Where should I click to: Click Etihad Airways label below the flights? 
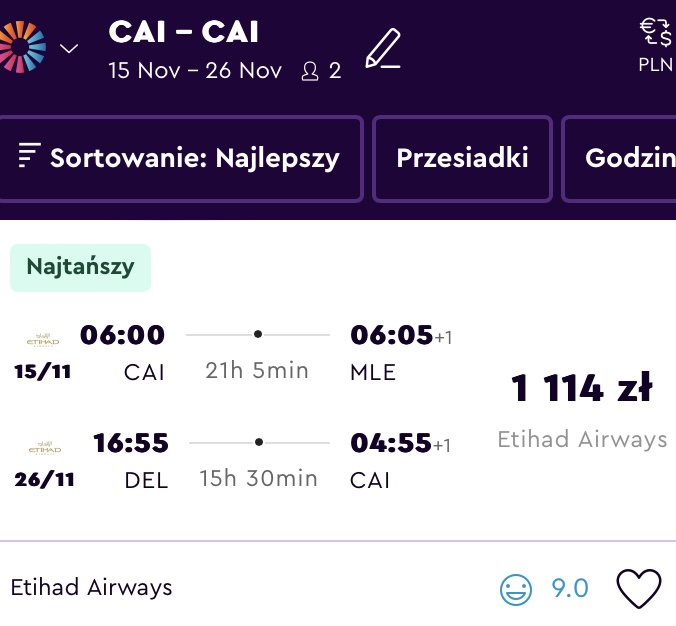(91, 588)
